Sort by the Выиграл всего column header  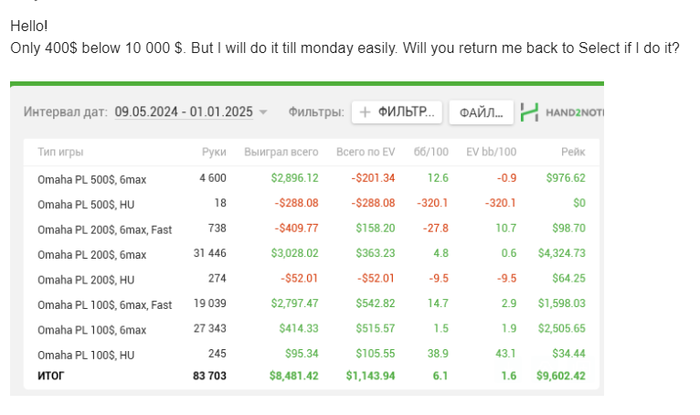click(x=281, y=151)
